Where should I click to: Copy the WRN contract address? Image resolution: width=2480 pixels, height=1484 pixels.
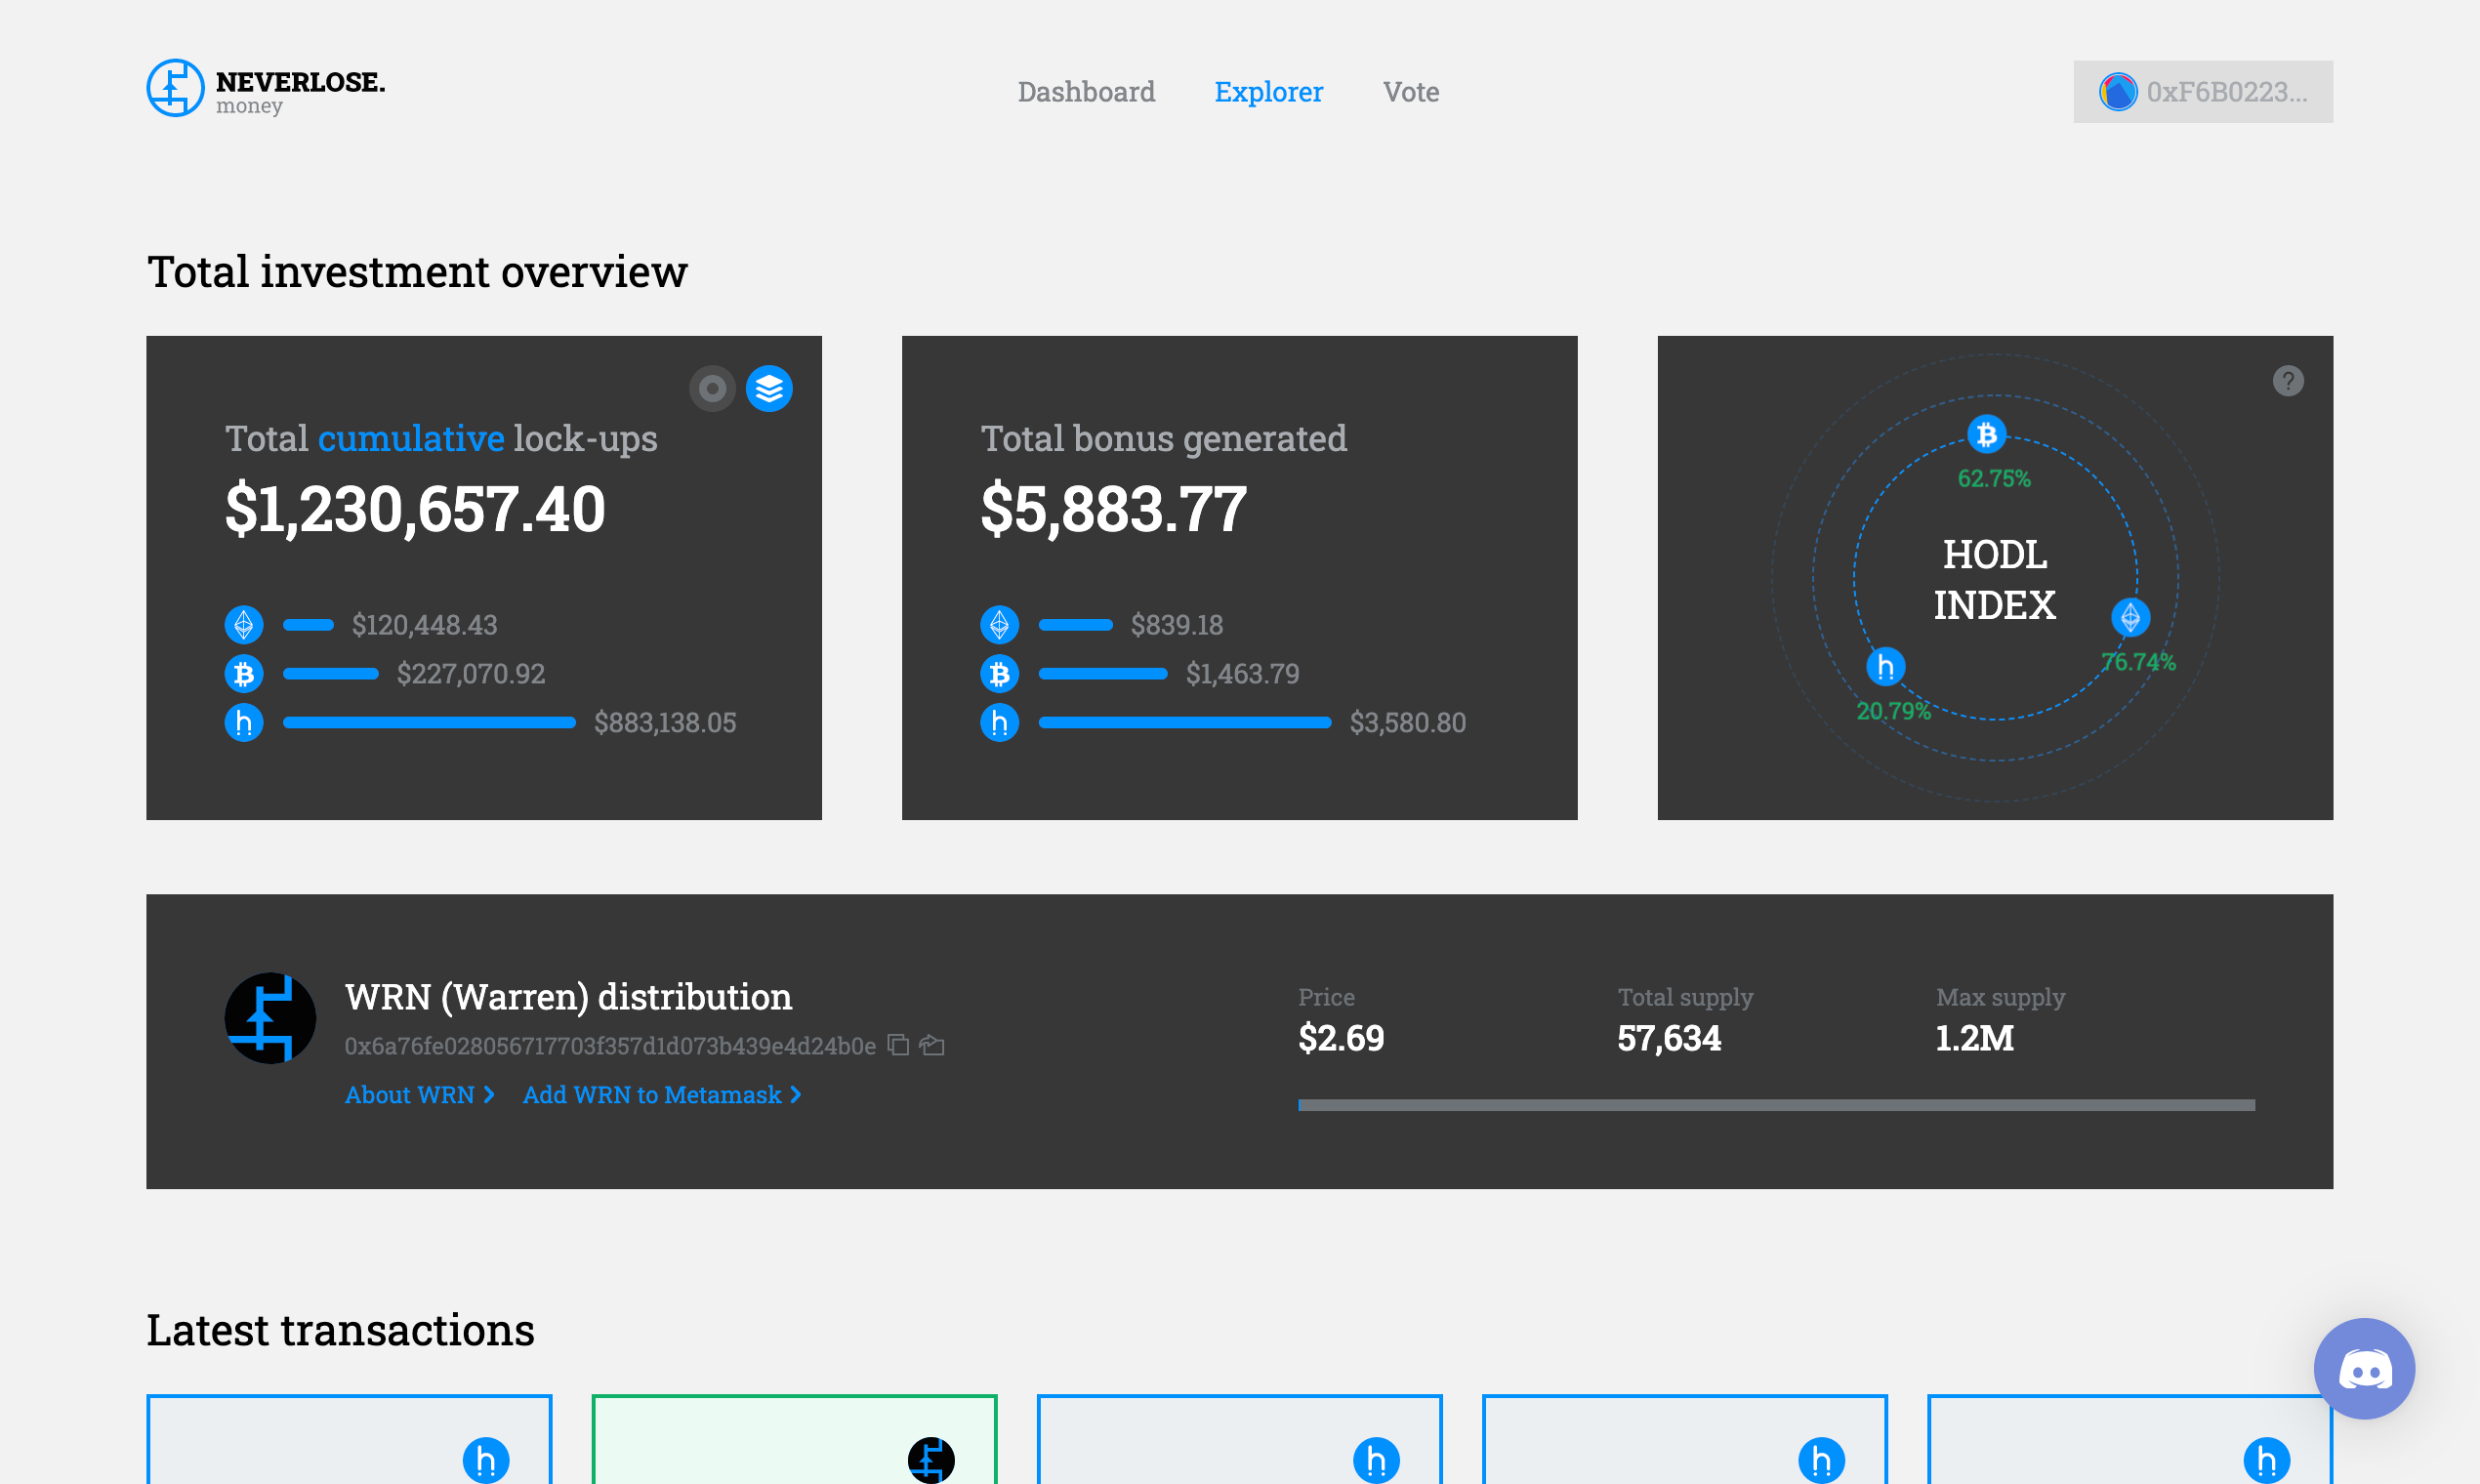point(899,1045)
